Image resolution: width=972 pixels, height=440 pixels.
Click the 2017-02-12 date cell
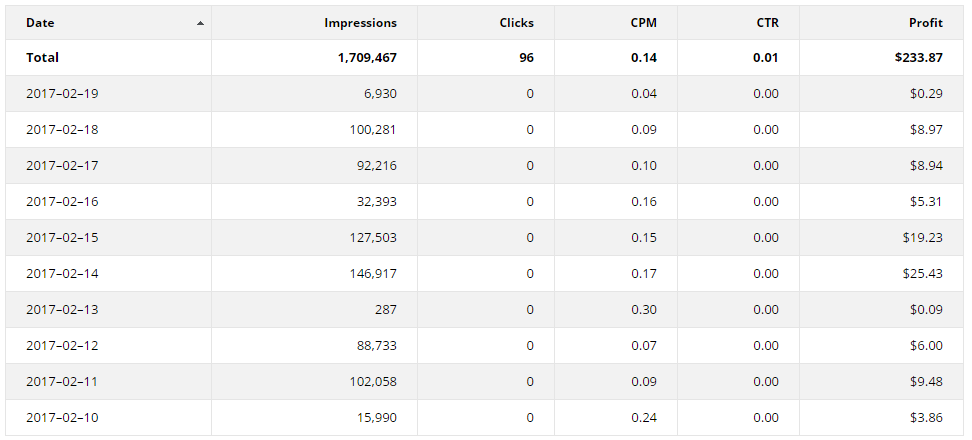click(62, 346)
